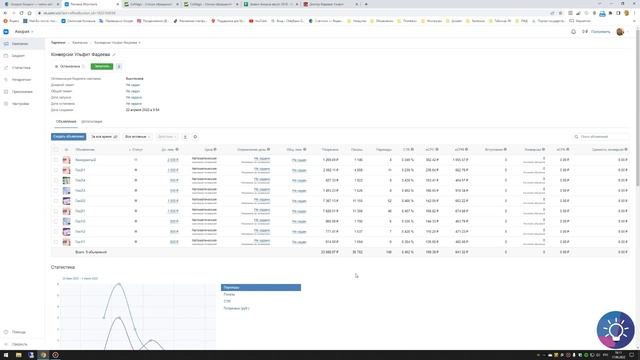Viewport: 640px width, 360px height.
Task: Click the ad search input field
Action: pos(600,137)
